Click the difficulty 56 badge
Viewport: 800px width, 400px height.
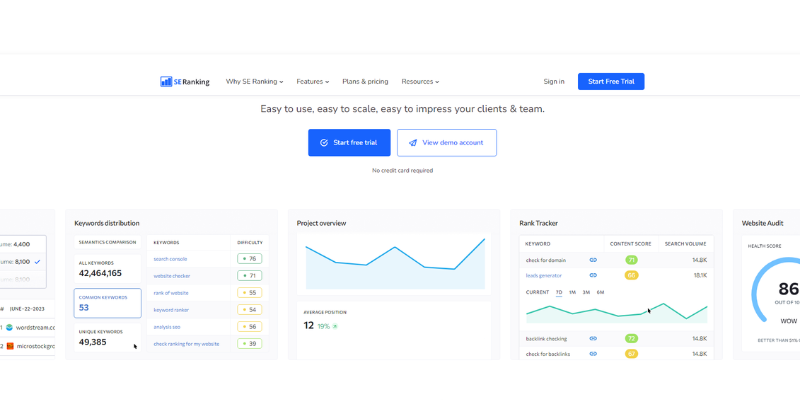point(249,327)
